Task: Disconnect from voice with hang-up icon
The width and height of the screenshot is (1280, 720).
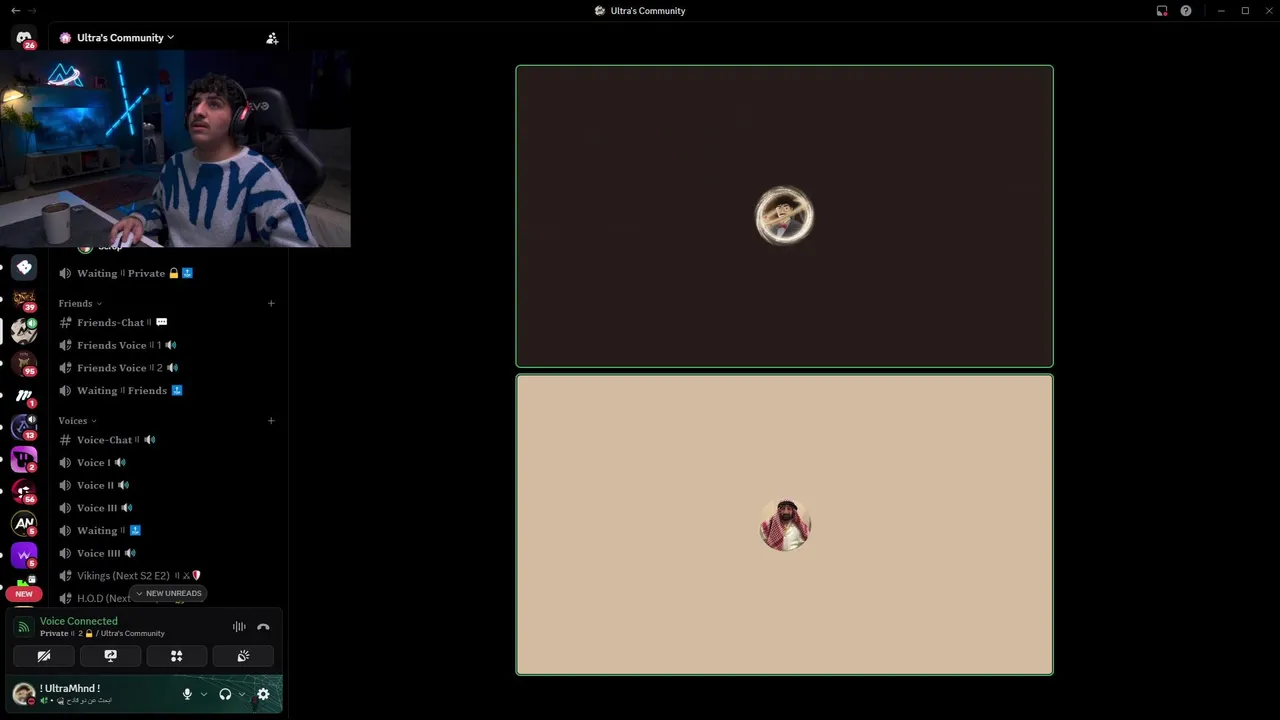Action: [x=263, y=627]
